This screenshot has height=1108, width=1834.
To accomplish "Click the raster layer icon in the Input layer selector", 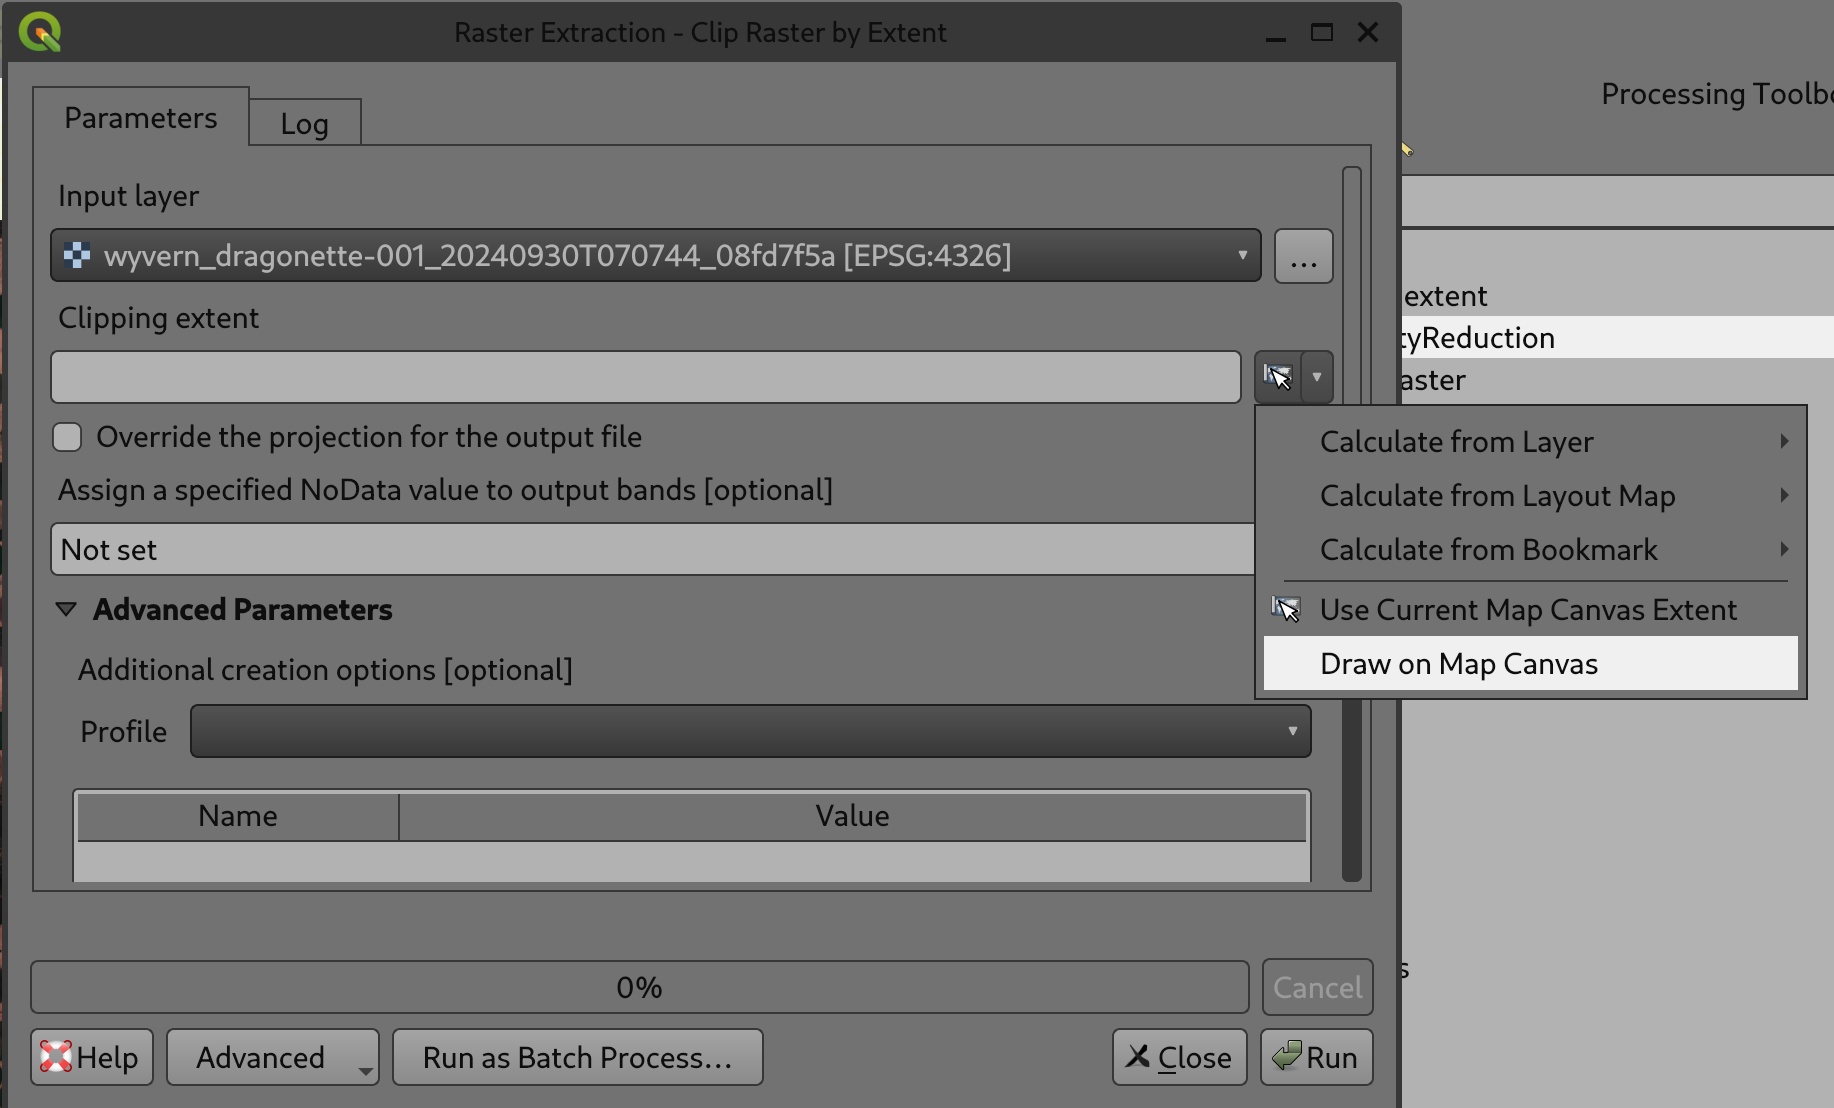I will [x=76, y=256].
